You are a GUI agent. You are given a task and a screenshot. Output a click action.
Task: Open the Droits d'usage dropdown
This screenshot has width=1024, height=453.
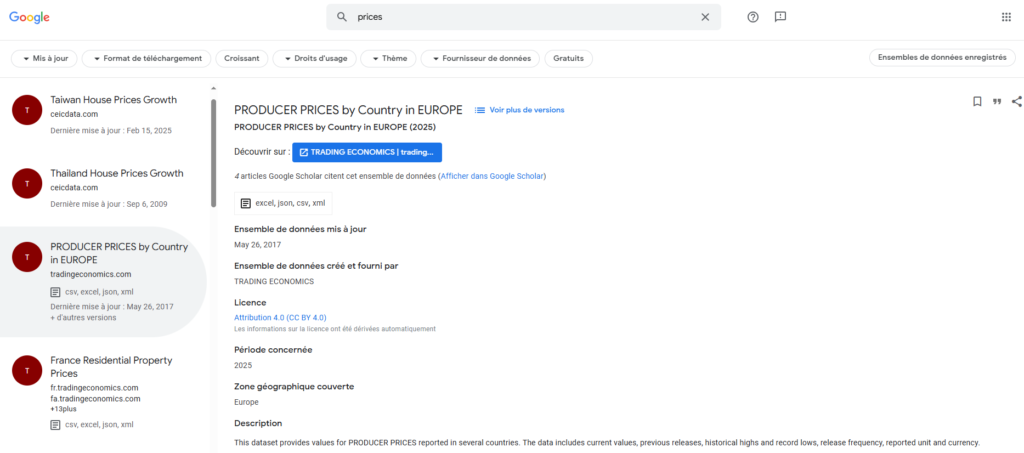point(315,59)
